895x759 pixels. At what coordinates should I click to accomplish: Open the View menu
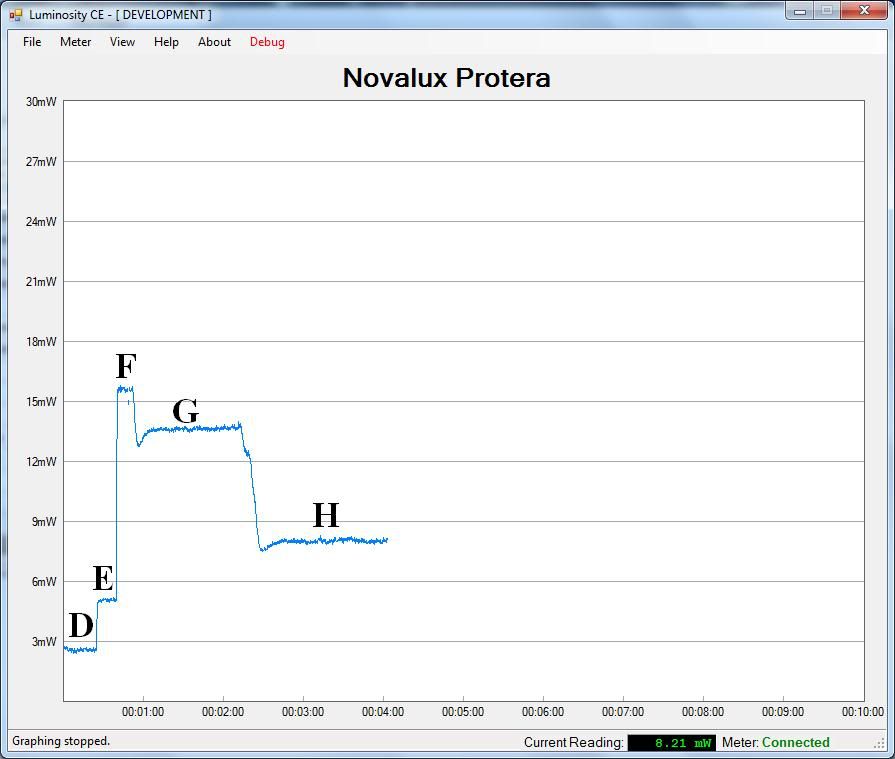coord(122,42)
